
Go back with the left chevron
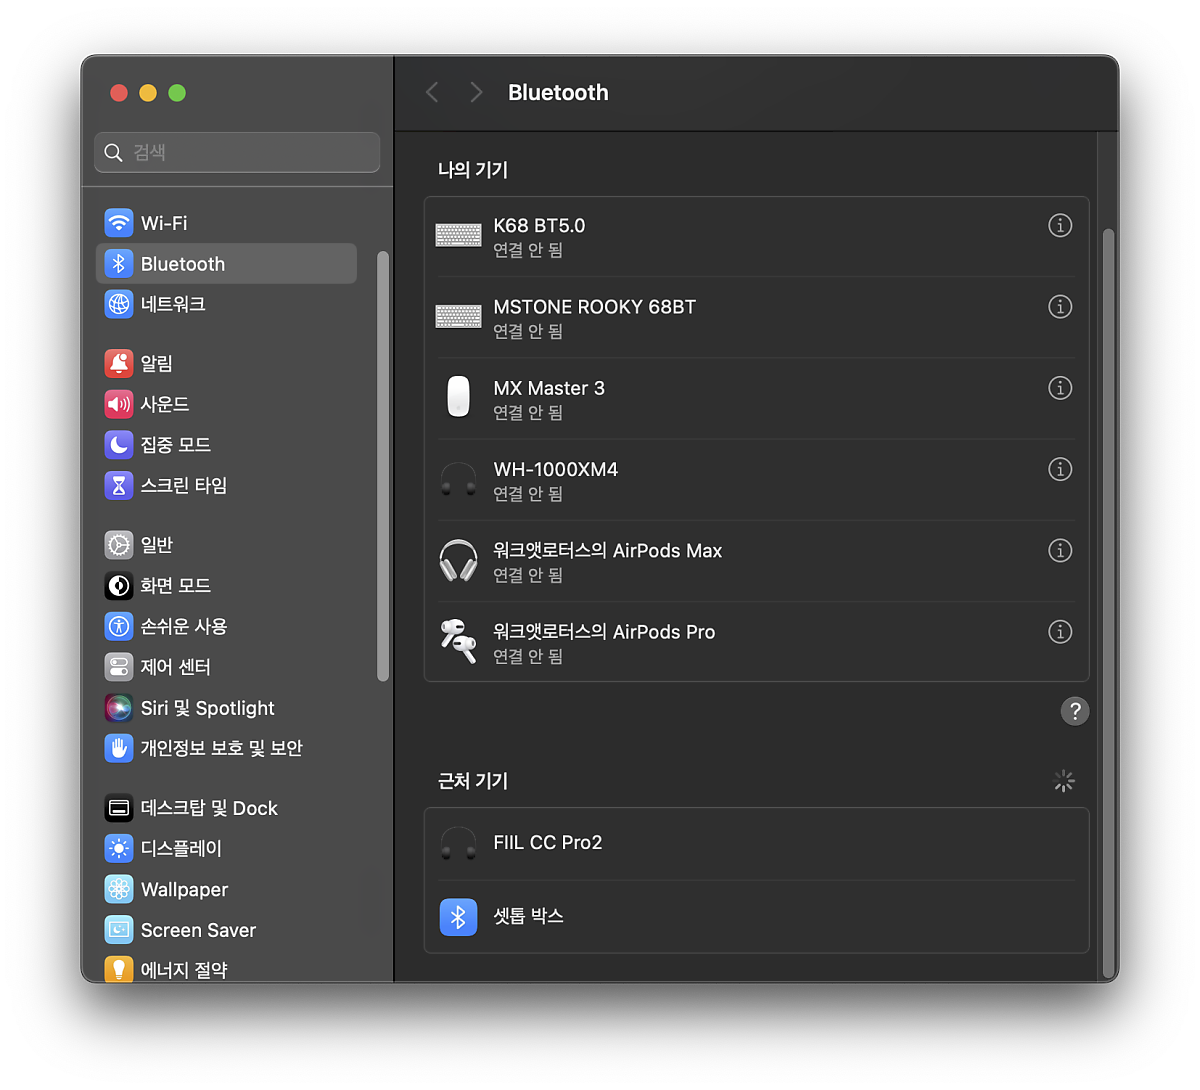click(x=432, y=92)
